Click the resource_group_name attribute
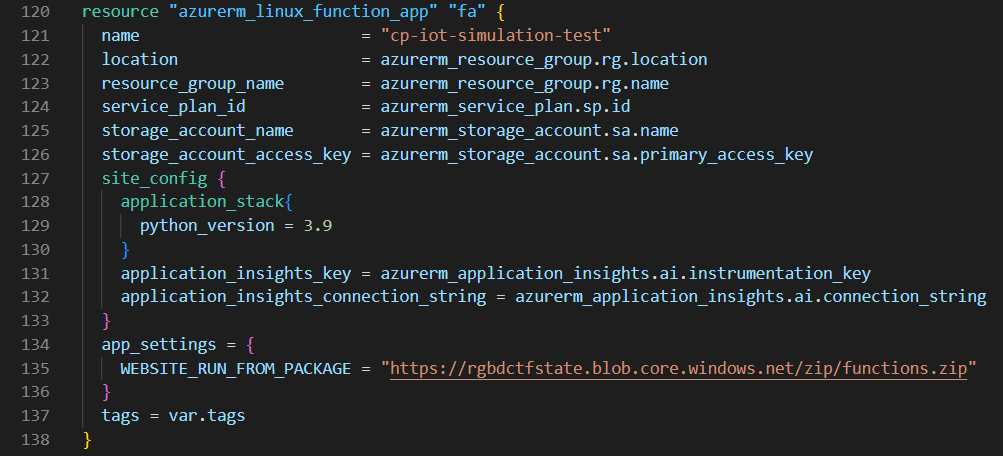Viewport: 1003px width, 456px height. [x=193, y=84]
